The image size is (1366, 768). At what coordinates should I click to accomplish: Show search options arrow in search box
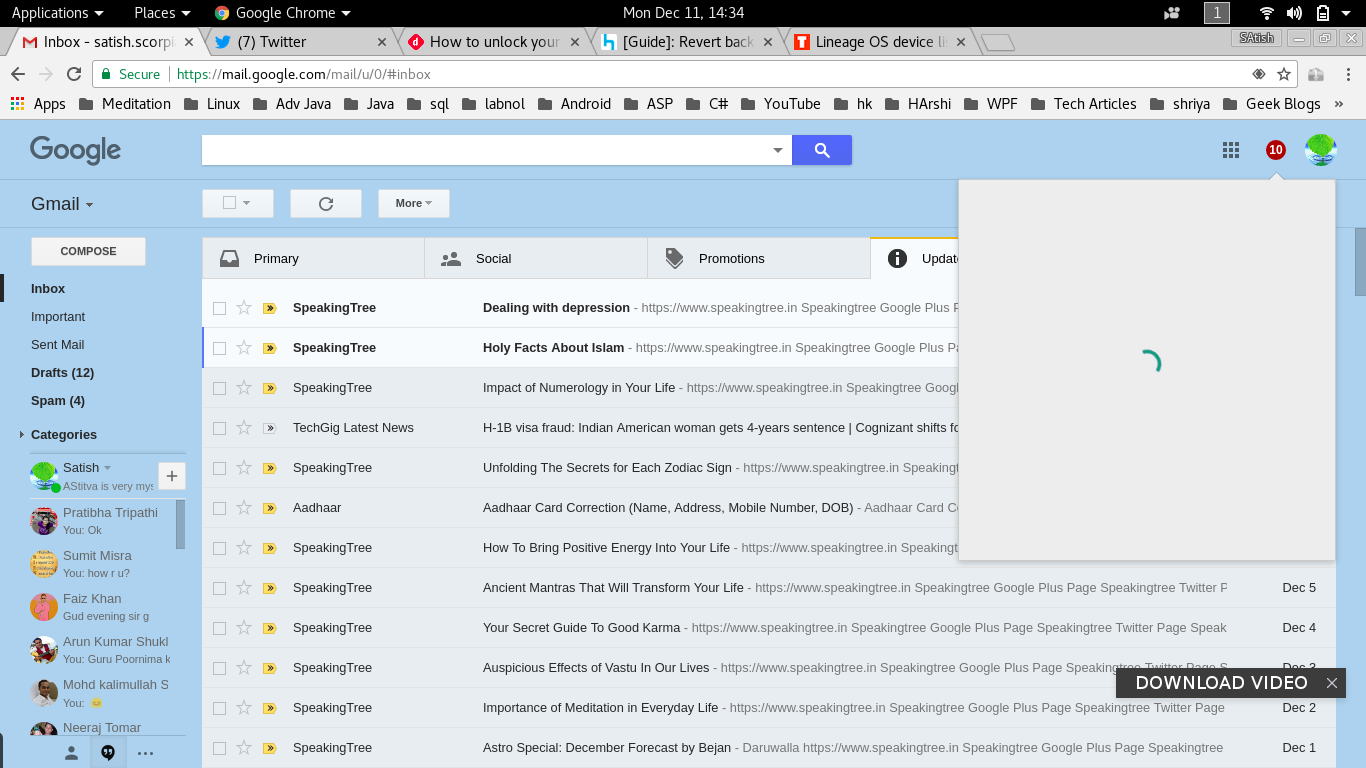pos(778,150)
